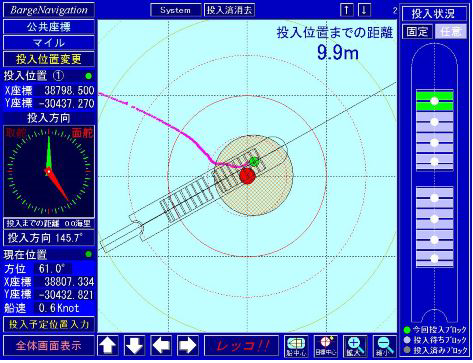This screenshot has height=363, width=473.
Task: Click the small up arrow in the top bar
Action: point(347,10)
